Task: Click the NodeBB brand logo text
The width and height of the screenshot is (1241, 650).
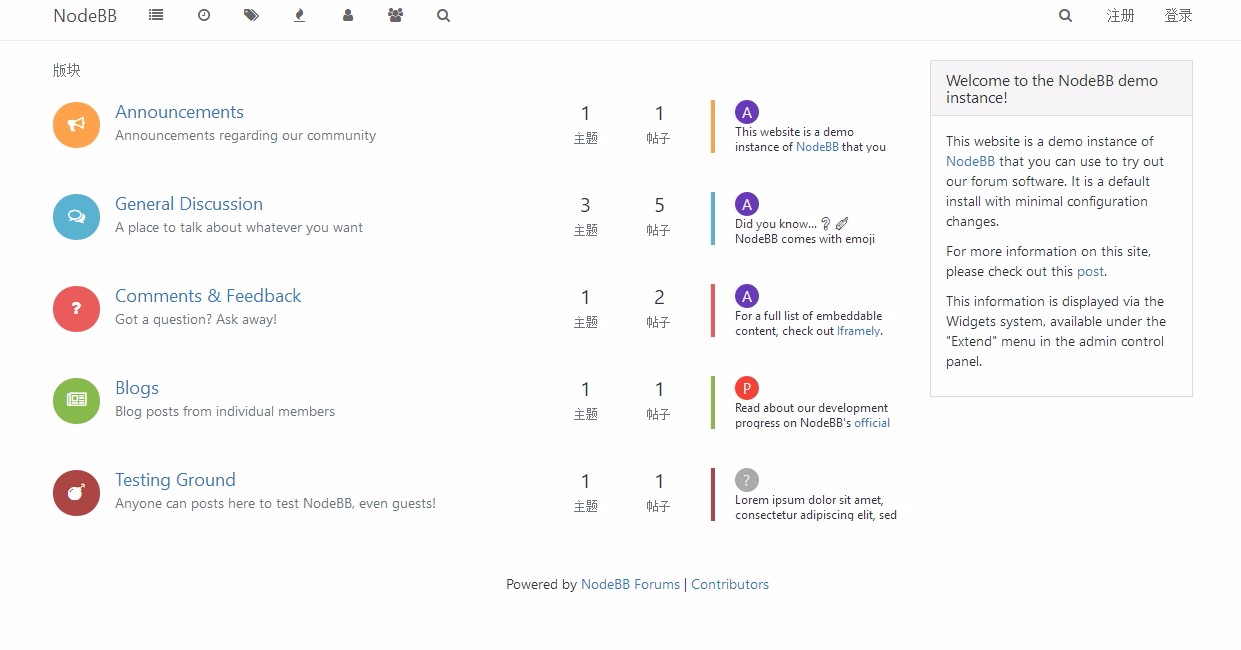Action: [x=85, y=15]
